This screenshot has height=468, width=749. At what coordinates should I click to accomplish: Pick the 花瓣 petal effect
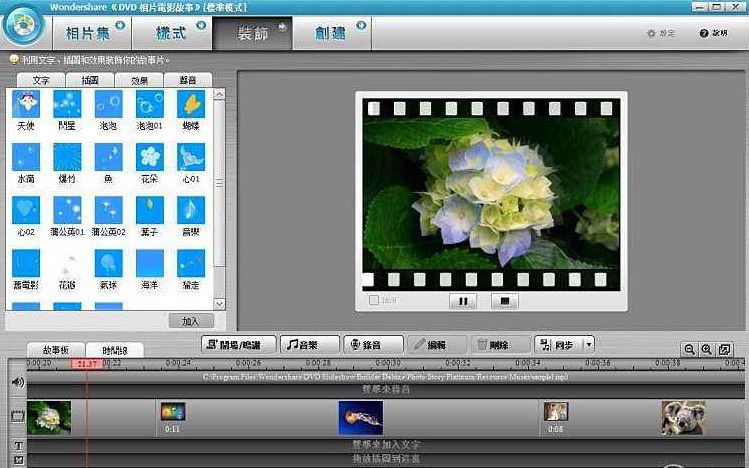(67, 263)
